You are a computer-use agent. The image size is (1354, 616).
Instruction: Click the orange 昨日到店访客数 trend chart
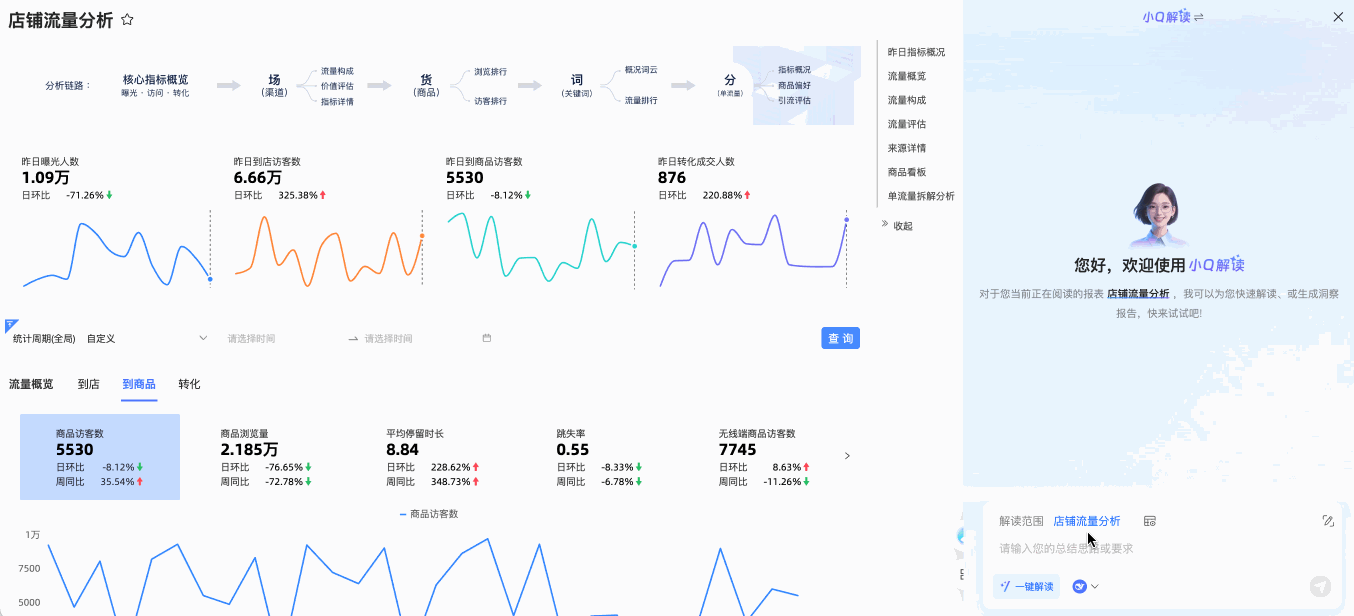(x=328, y=248)
